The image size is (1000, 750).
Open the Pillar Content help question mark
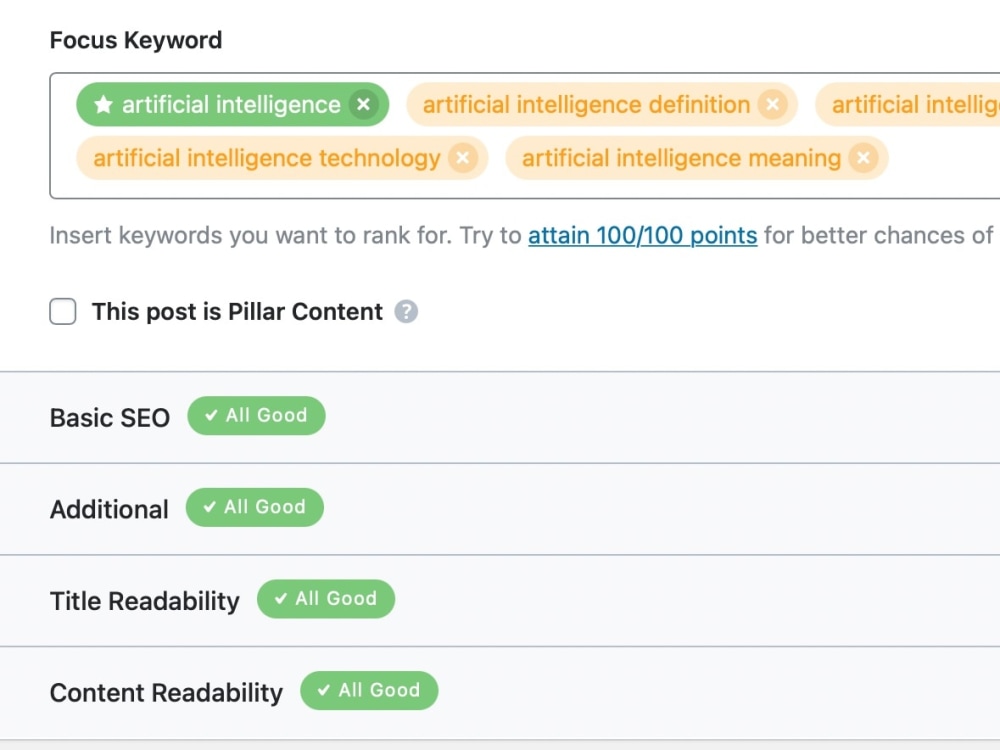pos(406,312)
